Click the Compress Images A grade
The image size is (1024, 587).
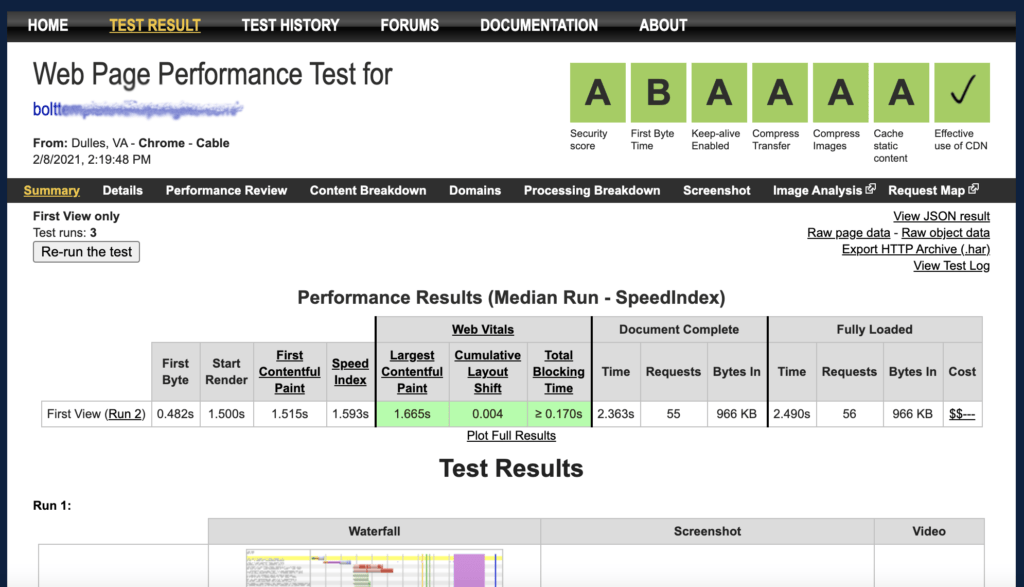[x=840, y=91]
